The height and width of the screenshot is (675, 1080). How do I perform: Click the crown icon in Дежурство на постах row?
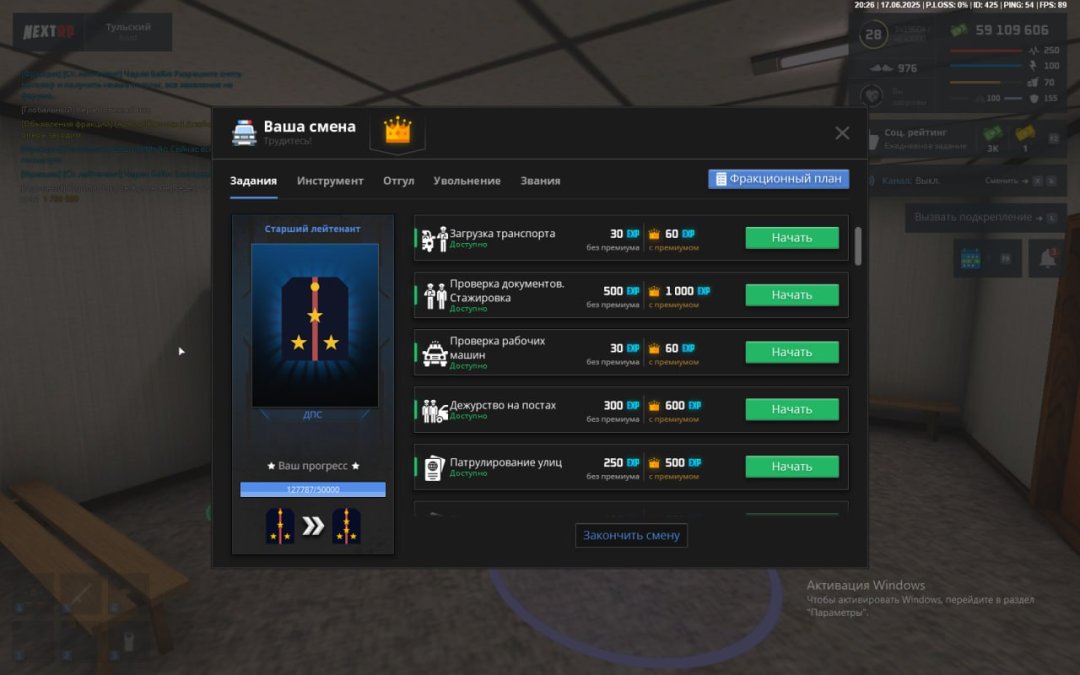654,406
